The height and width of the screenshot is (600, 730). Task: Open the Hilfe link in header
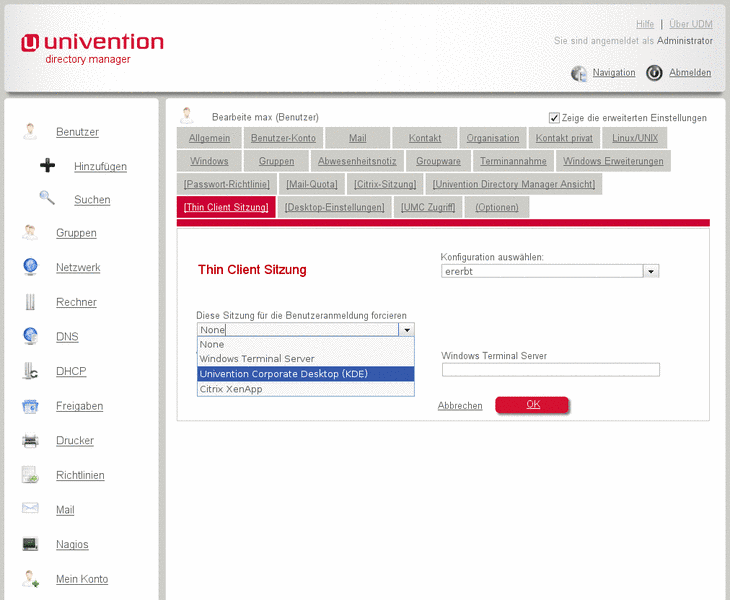[x=645, y=24]
